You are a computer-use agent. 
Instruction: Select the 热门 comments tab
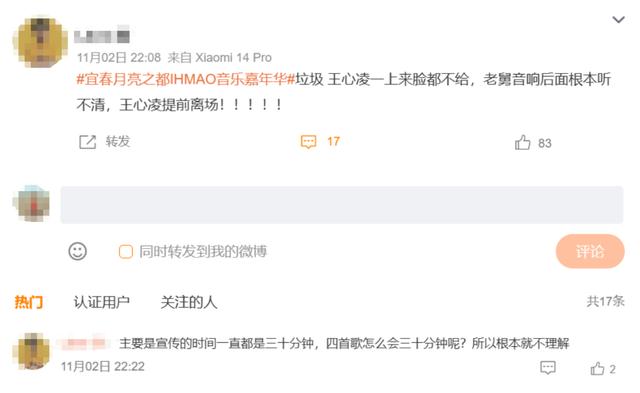tap(29, 302)
